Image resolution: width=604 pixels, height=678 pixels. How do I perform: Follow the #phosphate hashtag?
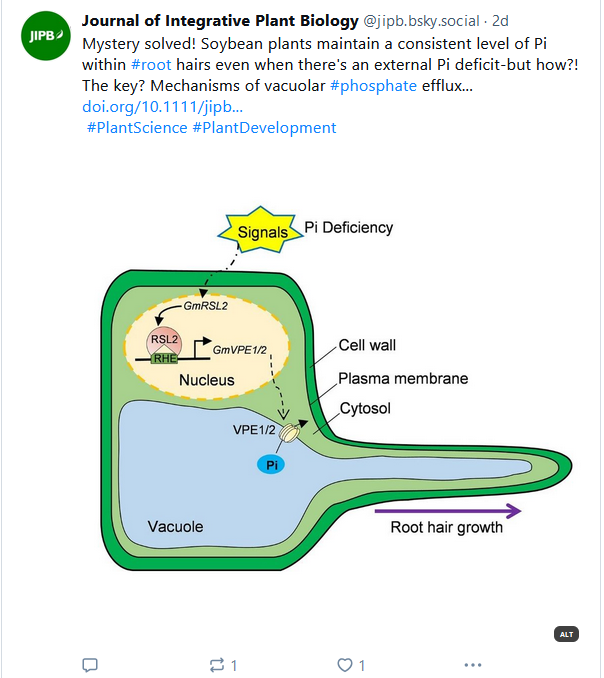pos(373,86)
